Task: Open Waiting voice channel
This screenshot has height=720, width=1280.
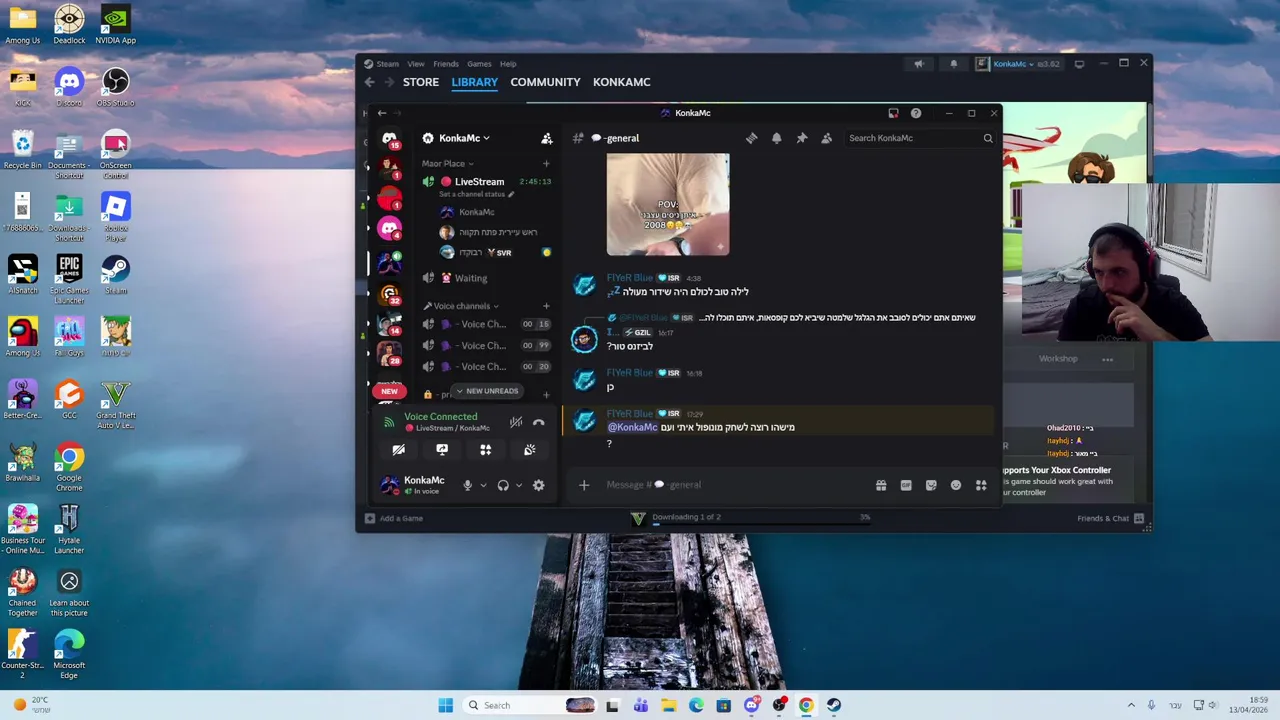Action: [x=471, y=278]
